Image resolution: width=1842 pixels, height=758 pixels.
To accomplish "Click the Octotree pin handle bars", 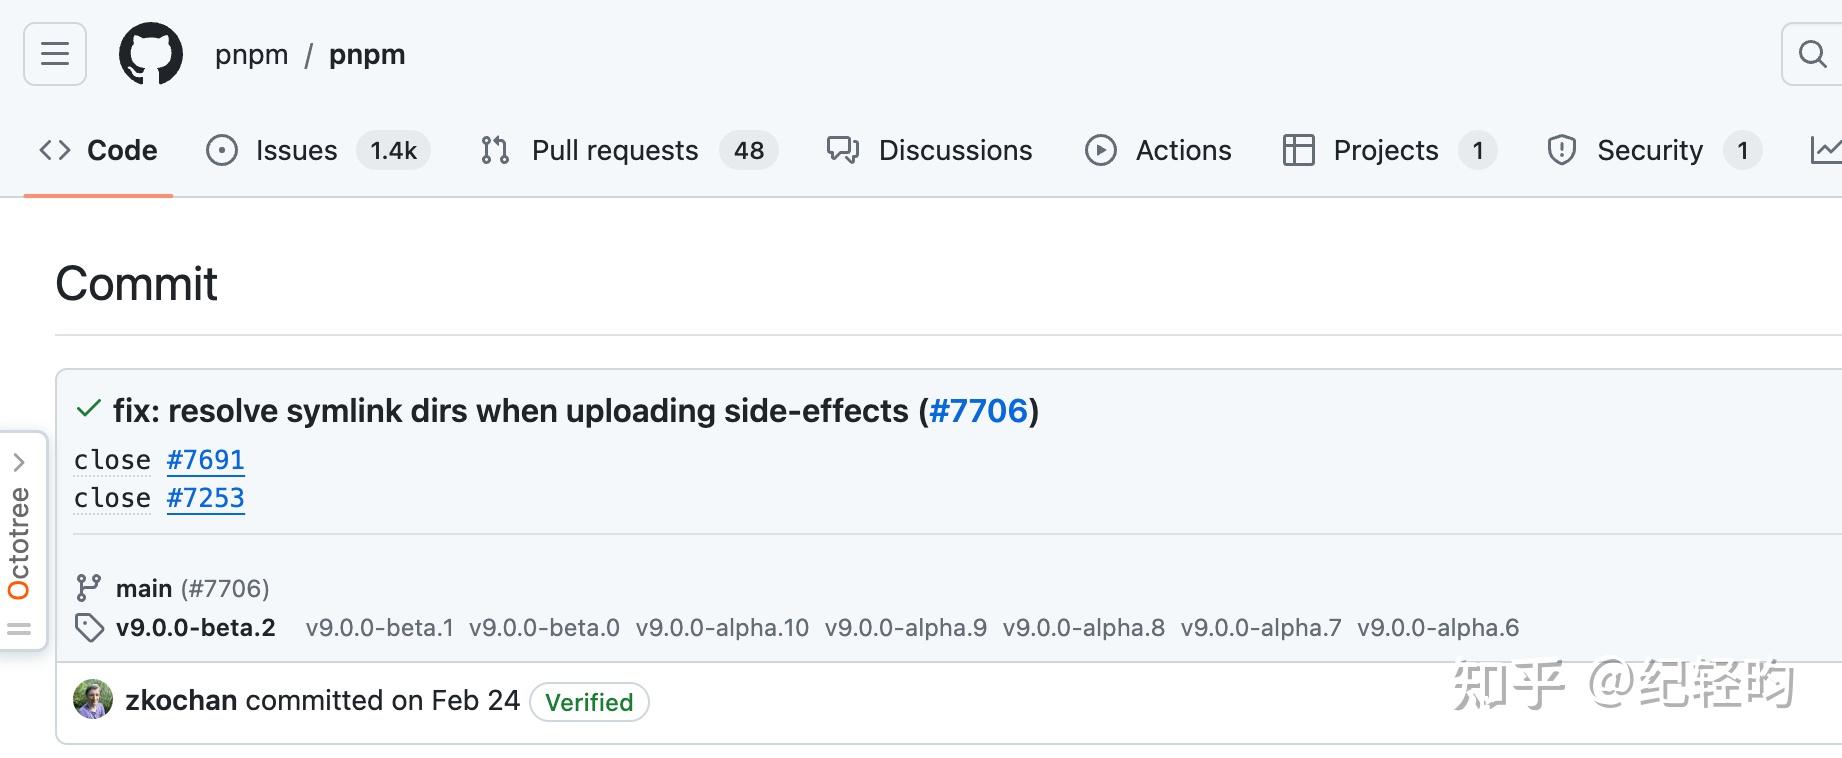I will tap(19, 629).
